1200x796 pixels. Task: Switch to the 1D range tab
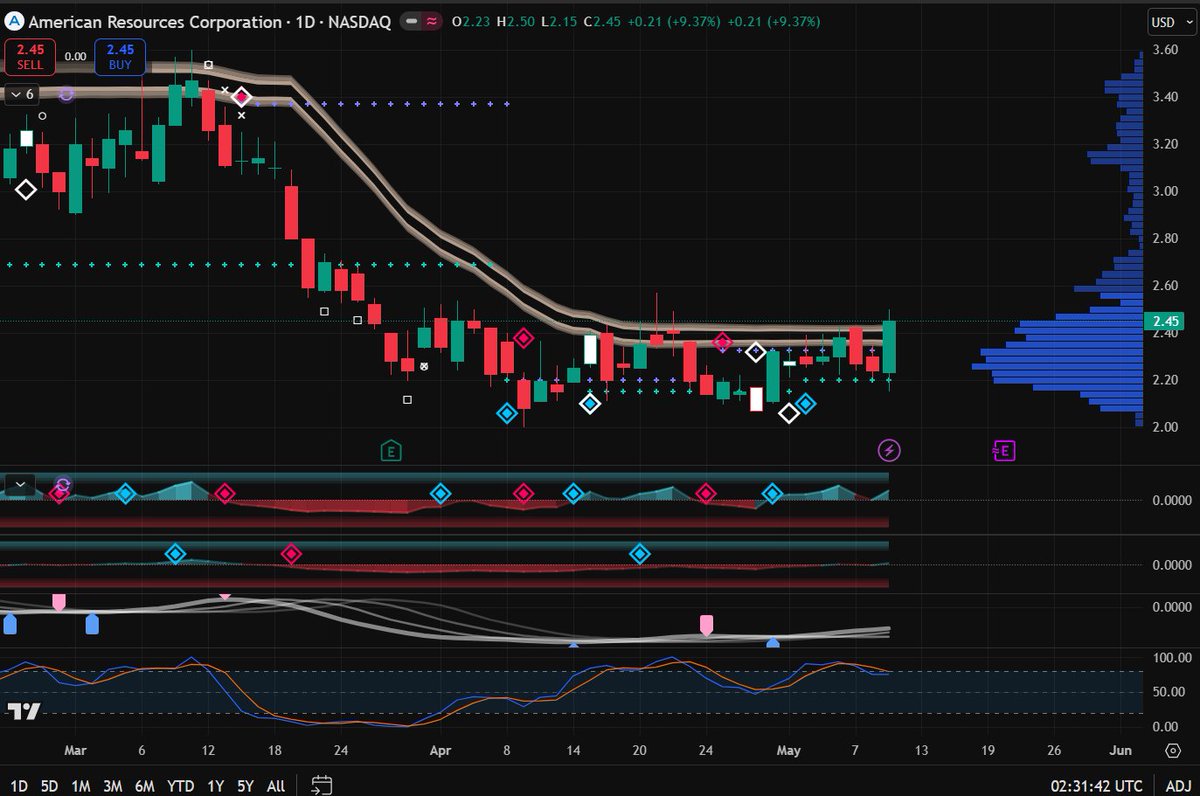click(x=20, y=785)
